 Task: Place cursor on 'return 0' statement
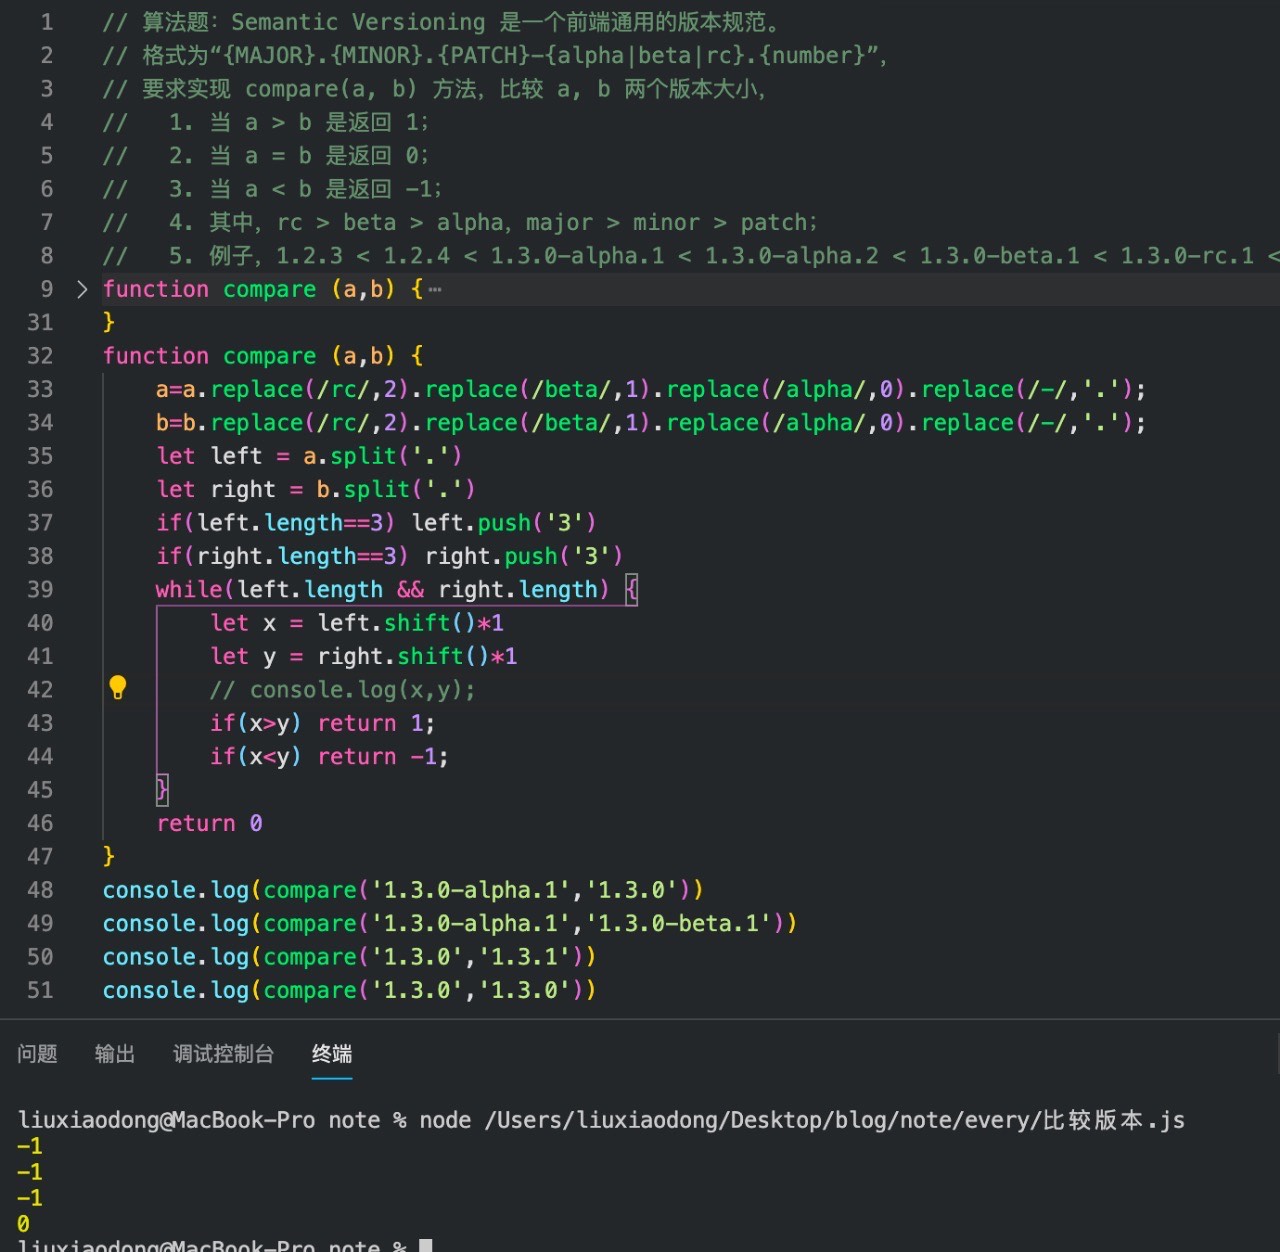pos(209,823)
